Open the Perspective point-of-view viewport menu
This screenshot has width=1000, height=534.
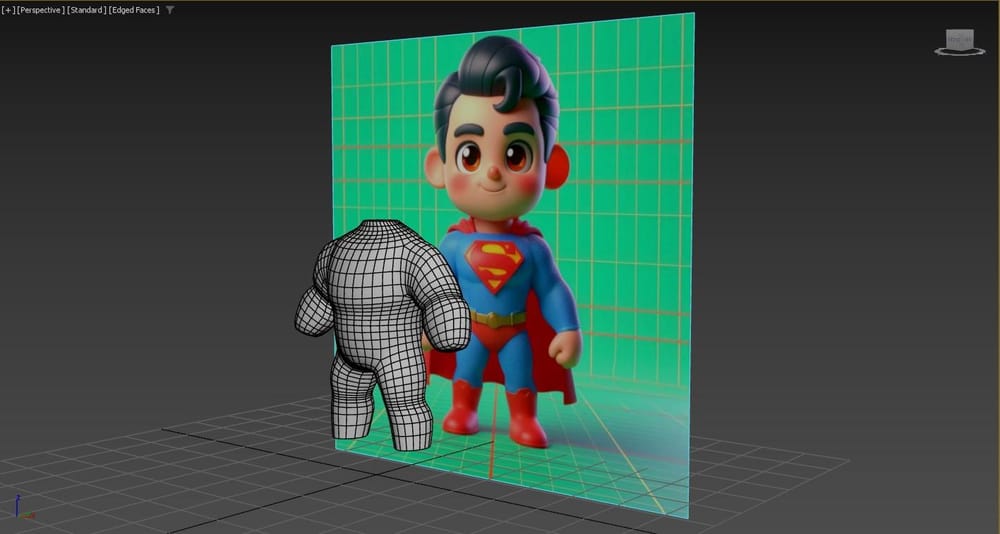pos(41,10)
